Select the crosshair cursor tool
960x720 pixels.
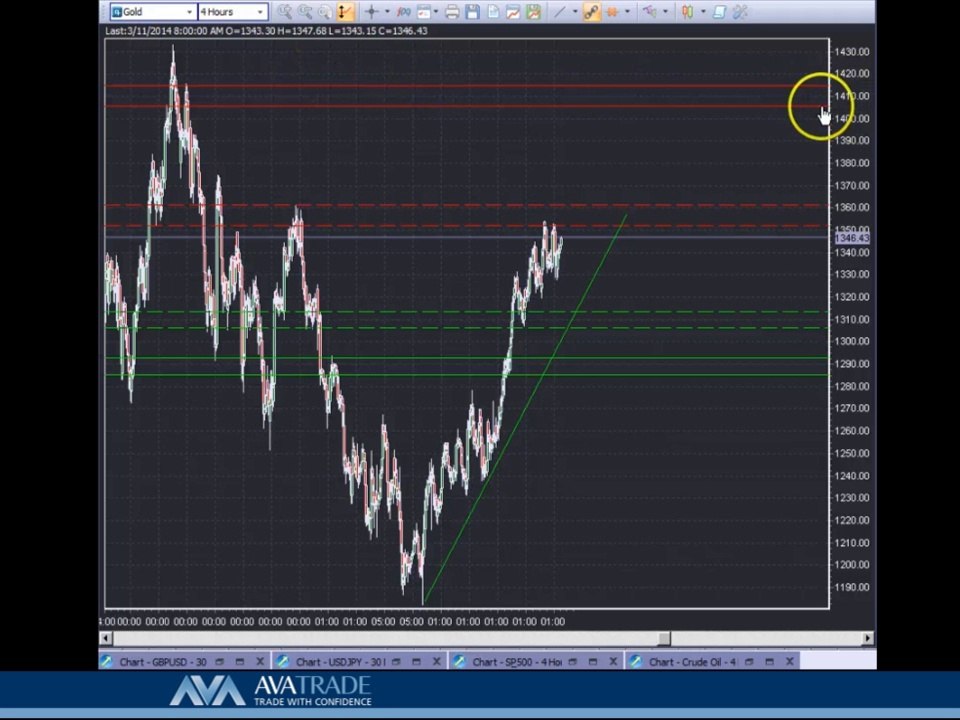click(x=372, y=12)
